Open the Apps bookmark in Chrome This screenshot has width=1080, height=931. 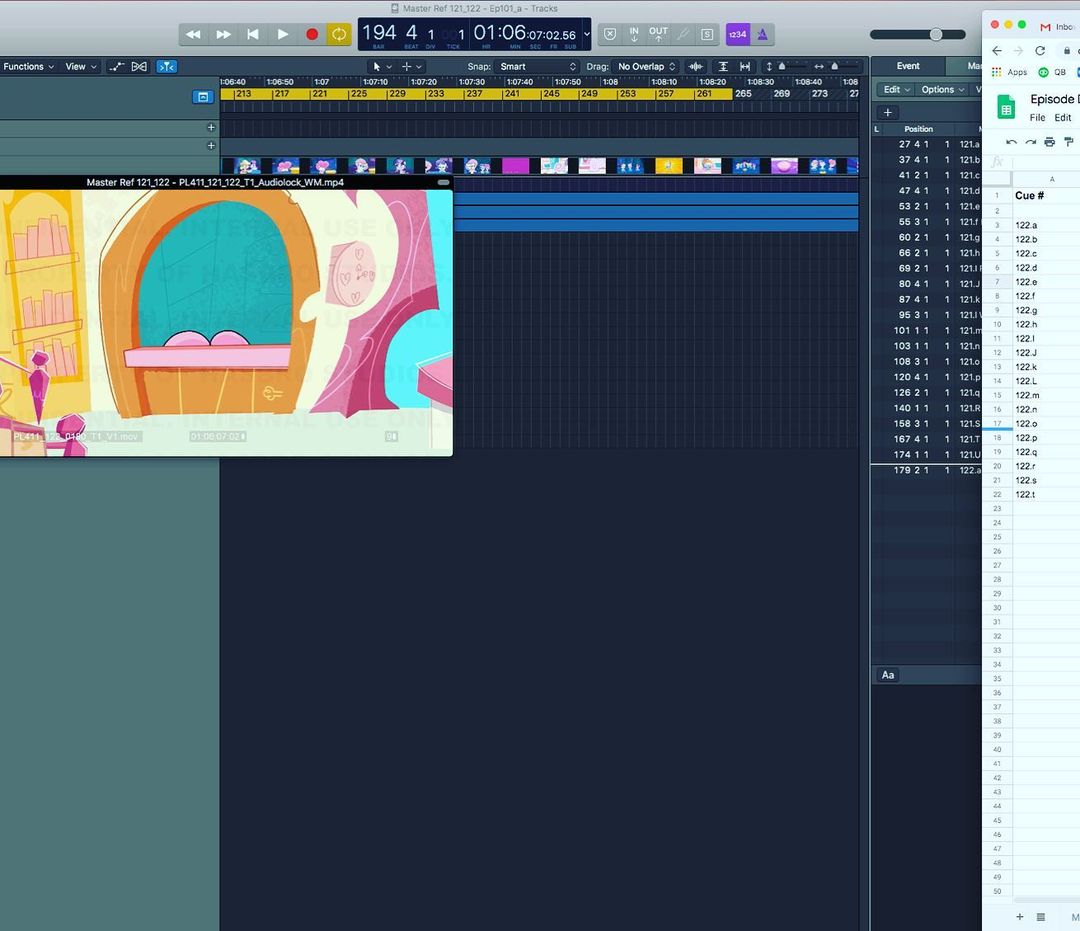1010,72
